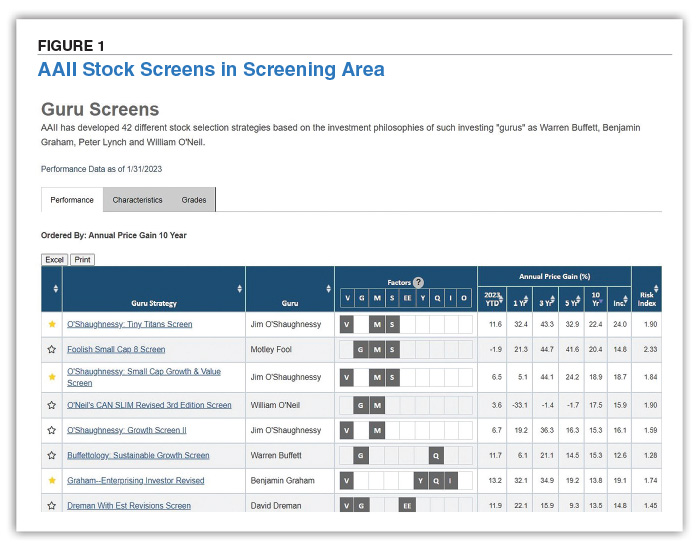This screenshot has width=700, height=548.
Task: Select the Y factor header box
Action: pyautogui.click(x=423, y=298)
